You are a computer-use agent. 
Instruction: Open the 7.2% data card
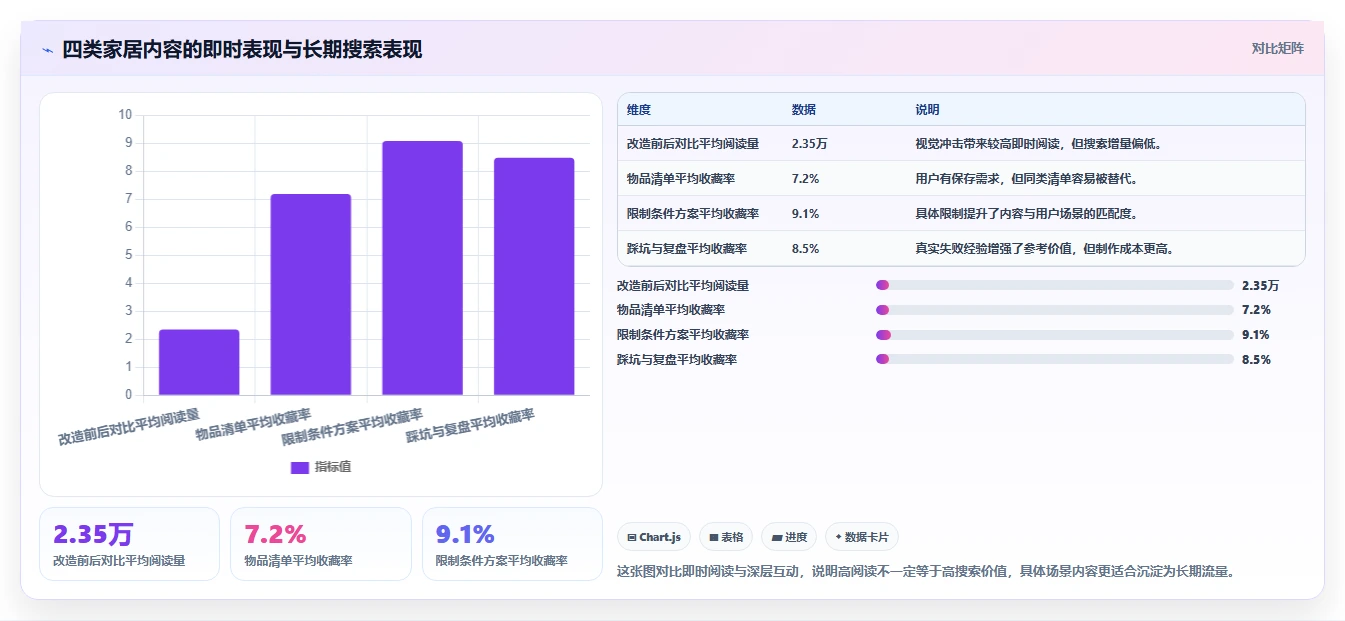pos(321,544)
